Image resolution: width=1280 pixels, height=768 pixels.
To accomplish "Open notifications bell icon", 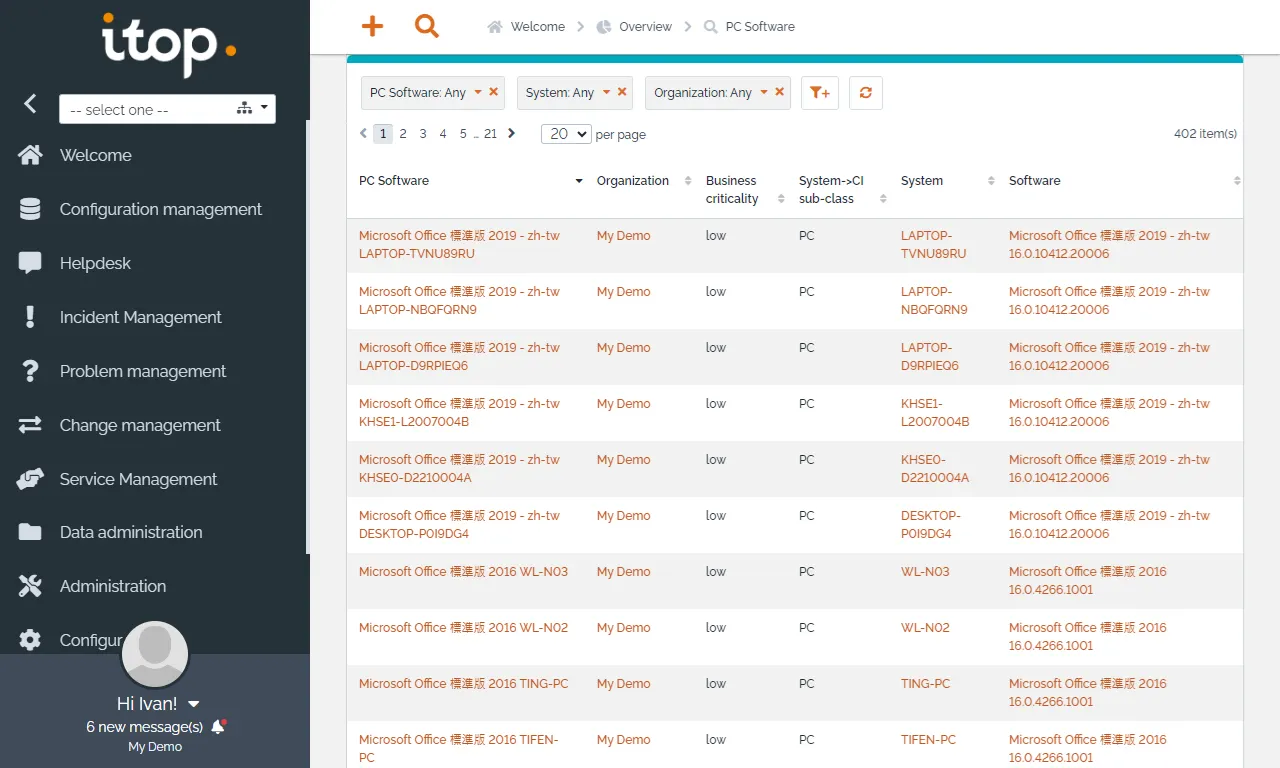I will point(218,727).
